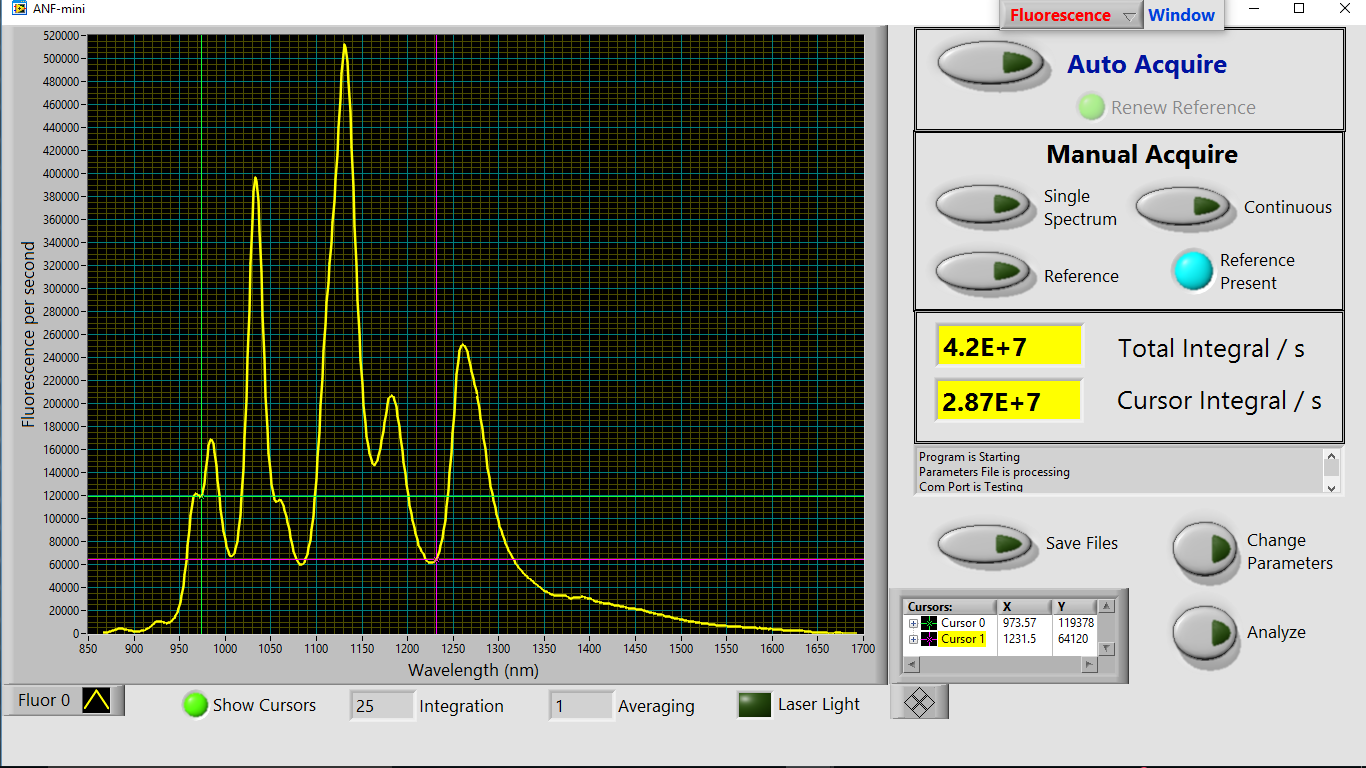The height and width of the screenshot is (768, 1366).
Task: Toggle the Laser Light indicator
Action: [x=754, y=705]
